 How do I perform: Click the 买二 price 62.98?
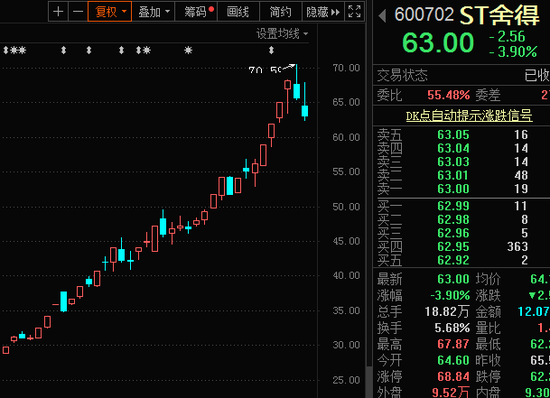(453, 220)
